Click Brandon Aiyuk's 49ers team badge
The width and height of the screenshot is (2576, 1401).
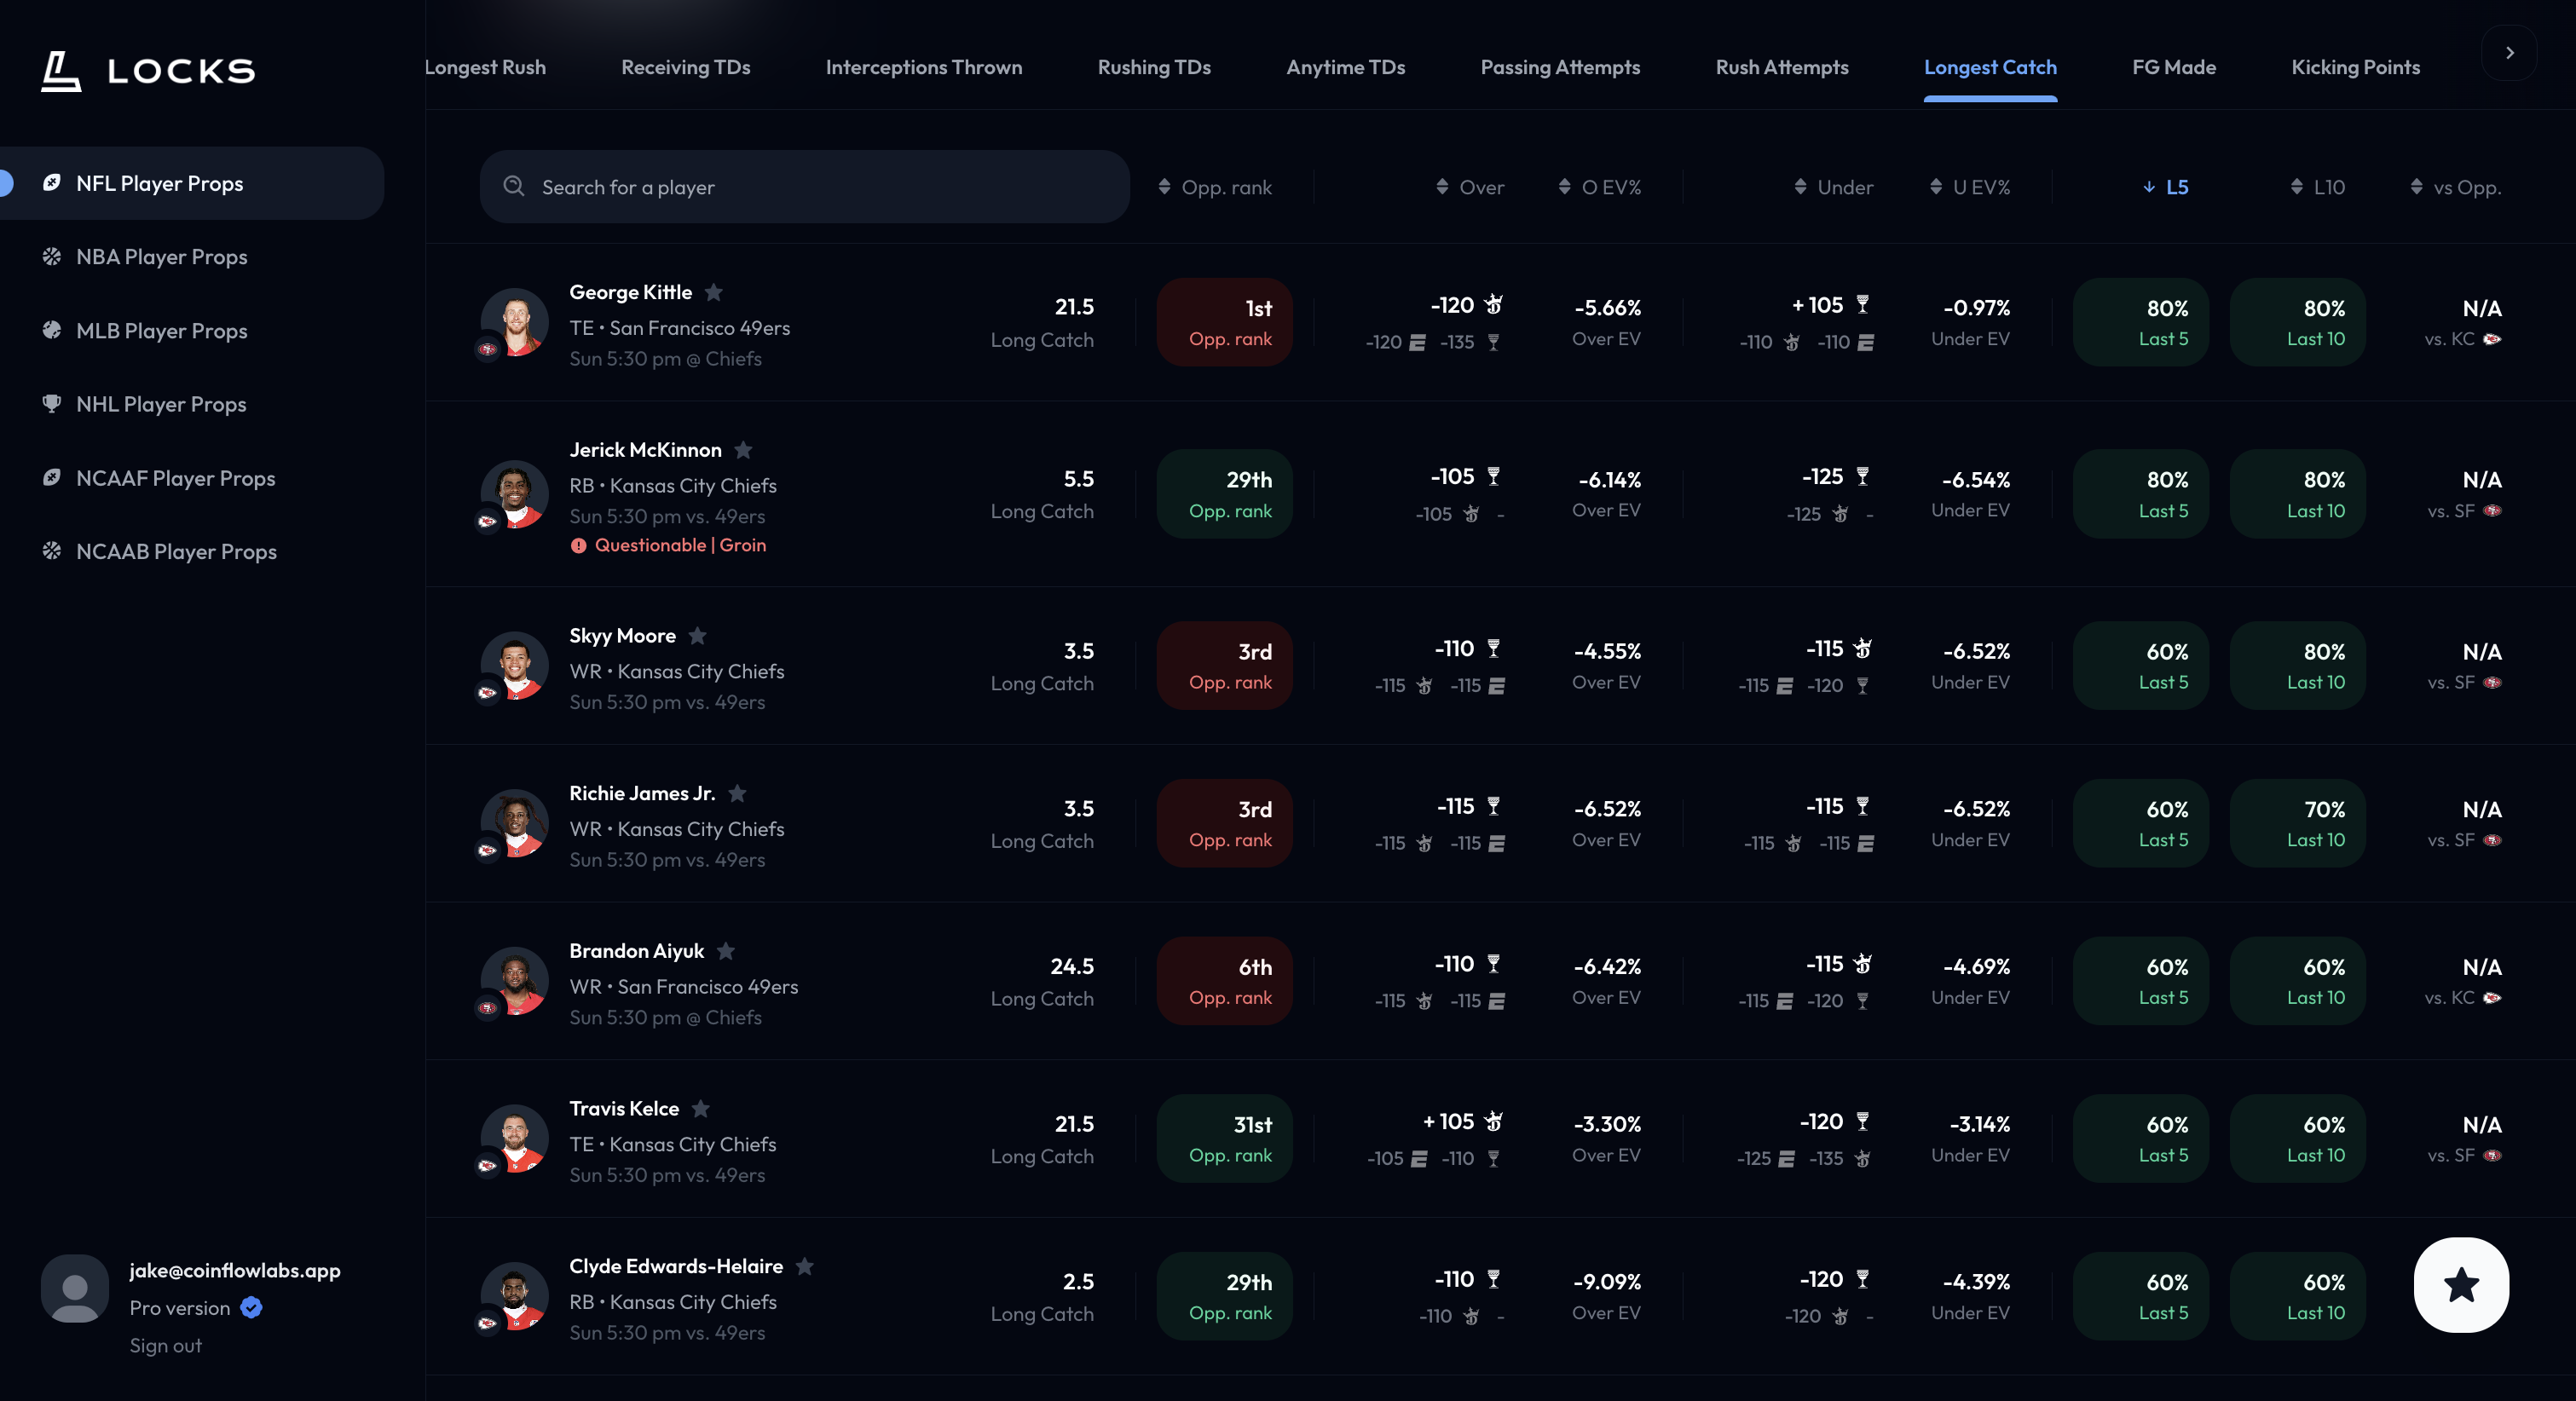click(x=487, y=1008)
